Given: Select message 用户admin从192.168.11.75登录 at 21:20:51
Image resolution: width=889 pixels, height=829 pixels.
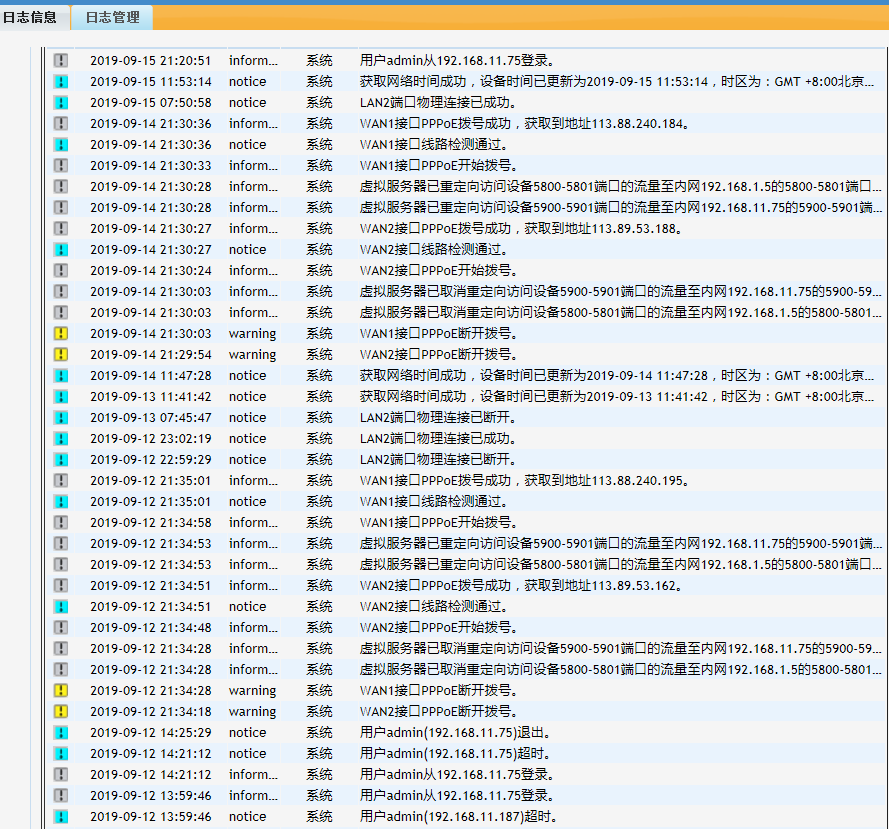Looking at the screenshot, I should pos(457,61).
